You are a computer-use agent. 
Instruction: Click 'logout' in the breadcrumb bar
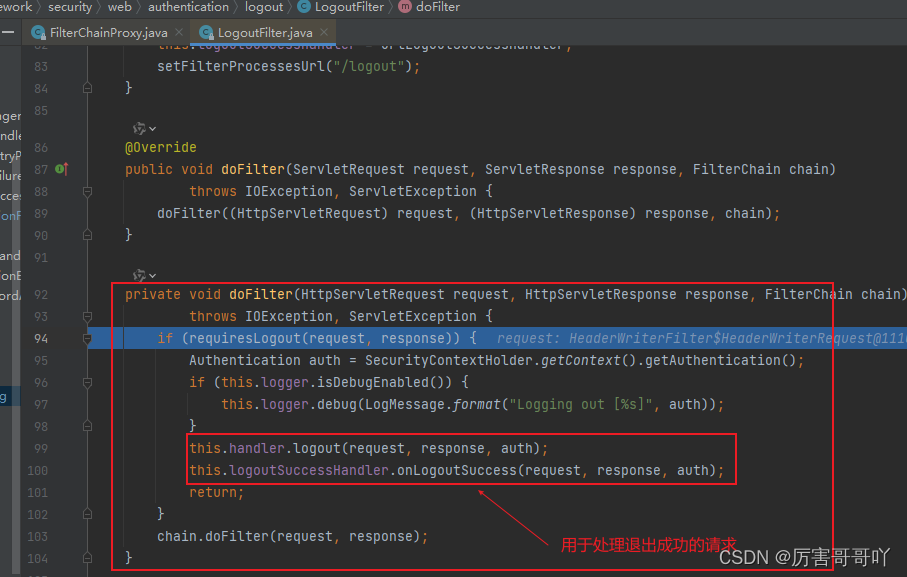click(263, 7)
